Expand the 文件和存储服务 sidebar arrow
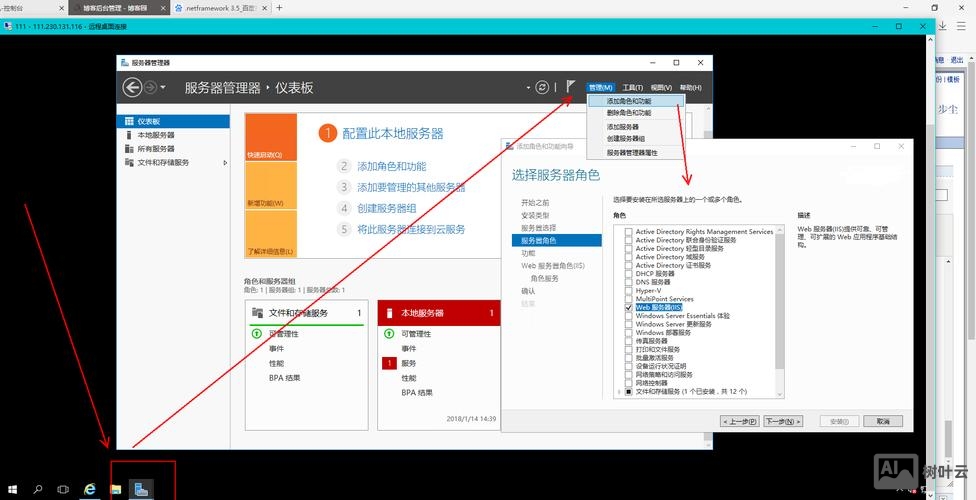The image size is (976, 500). pyautogui.click(x=225, y=163)
